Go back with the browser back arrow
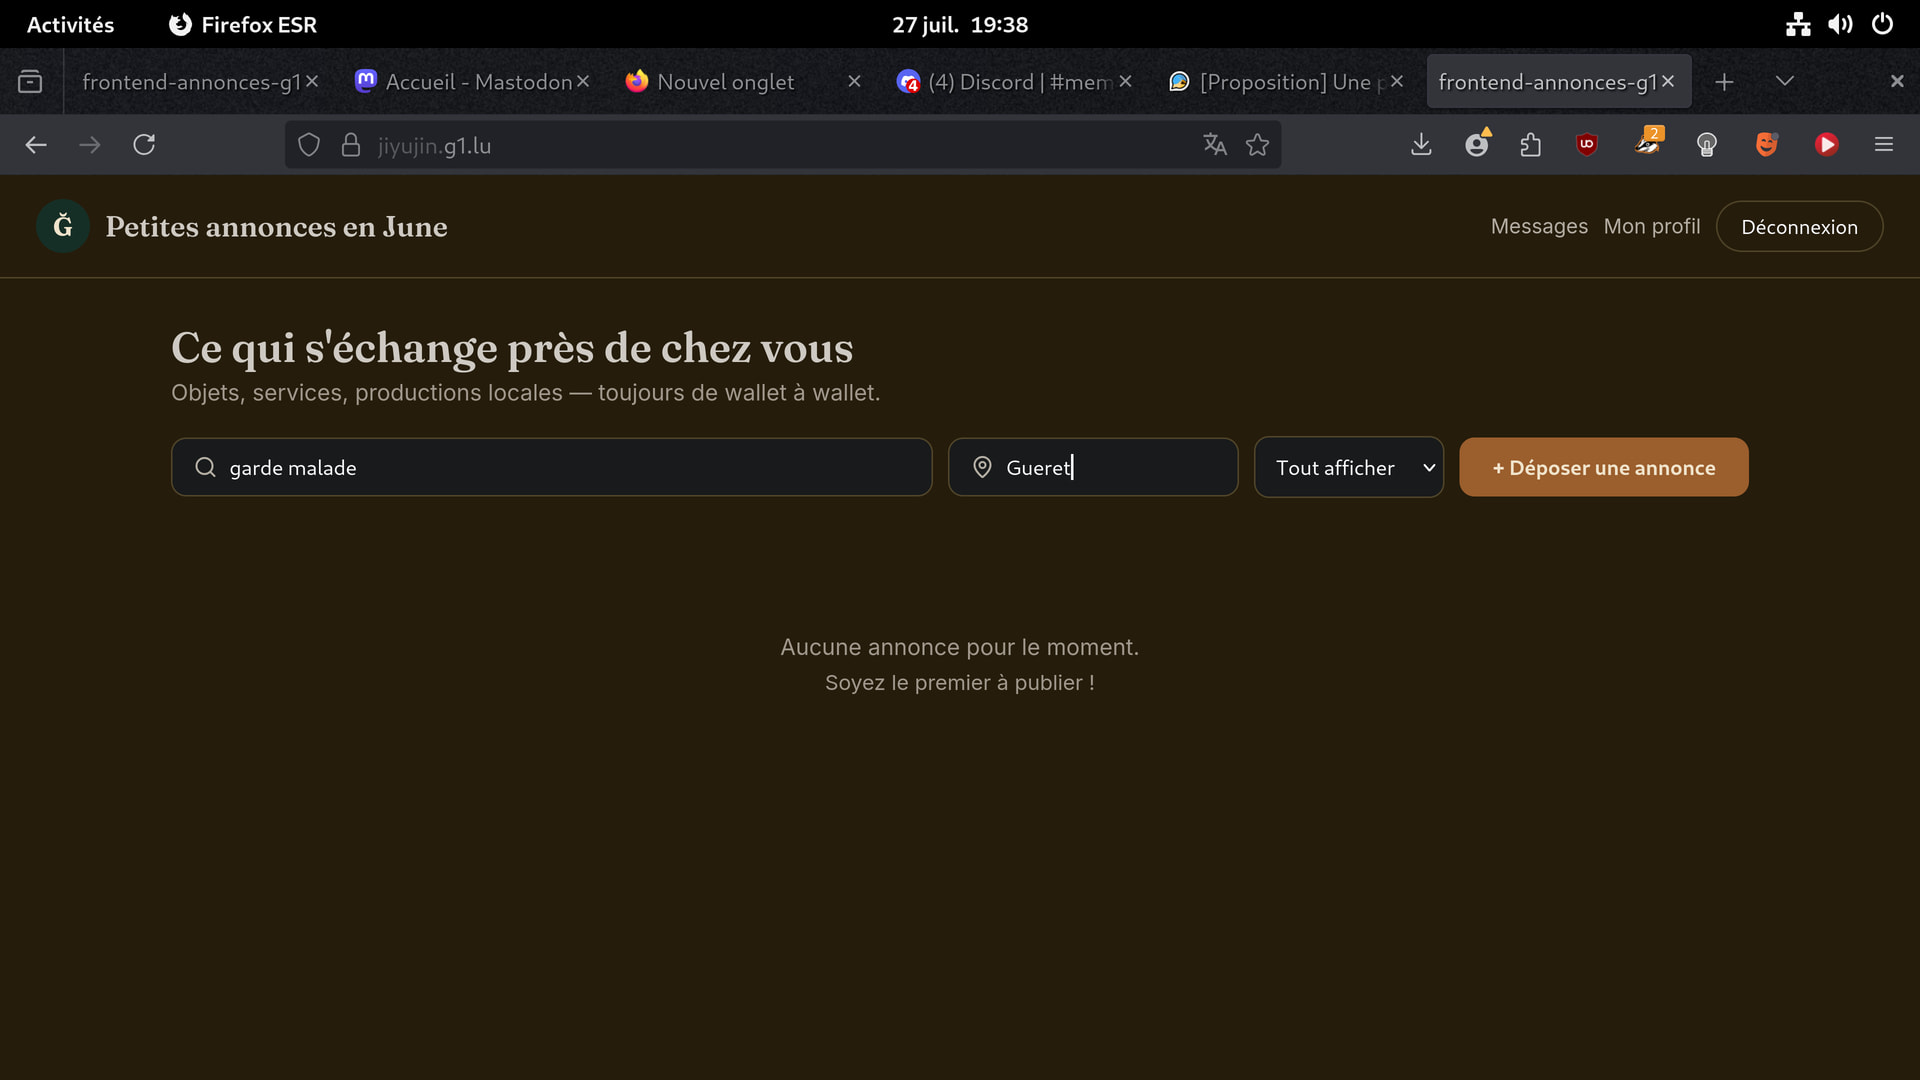 tap(36, 145)
